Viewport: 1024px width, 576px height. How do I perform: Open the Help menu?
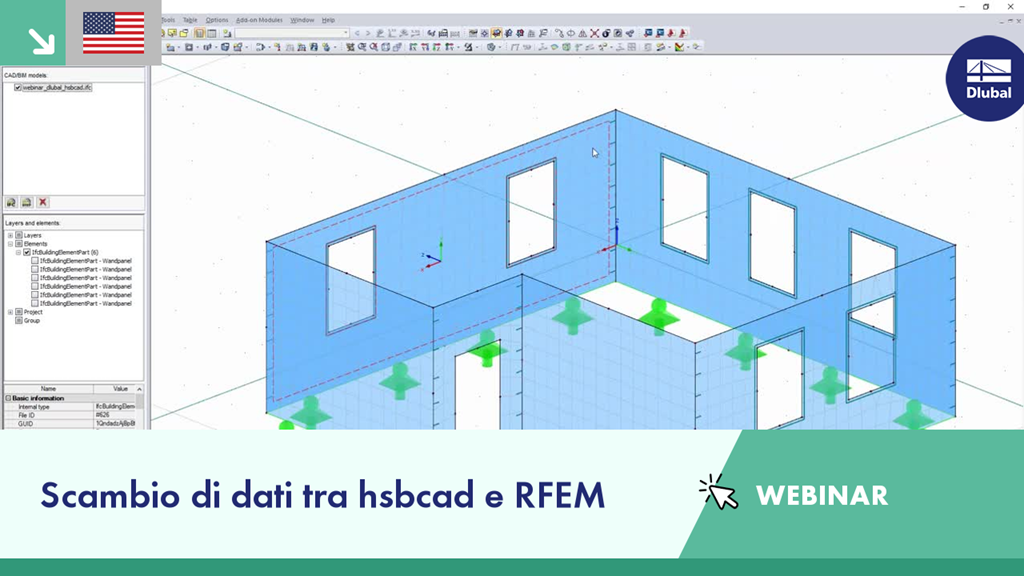tap(328, 20)
